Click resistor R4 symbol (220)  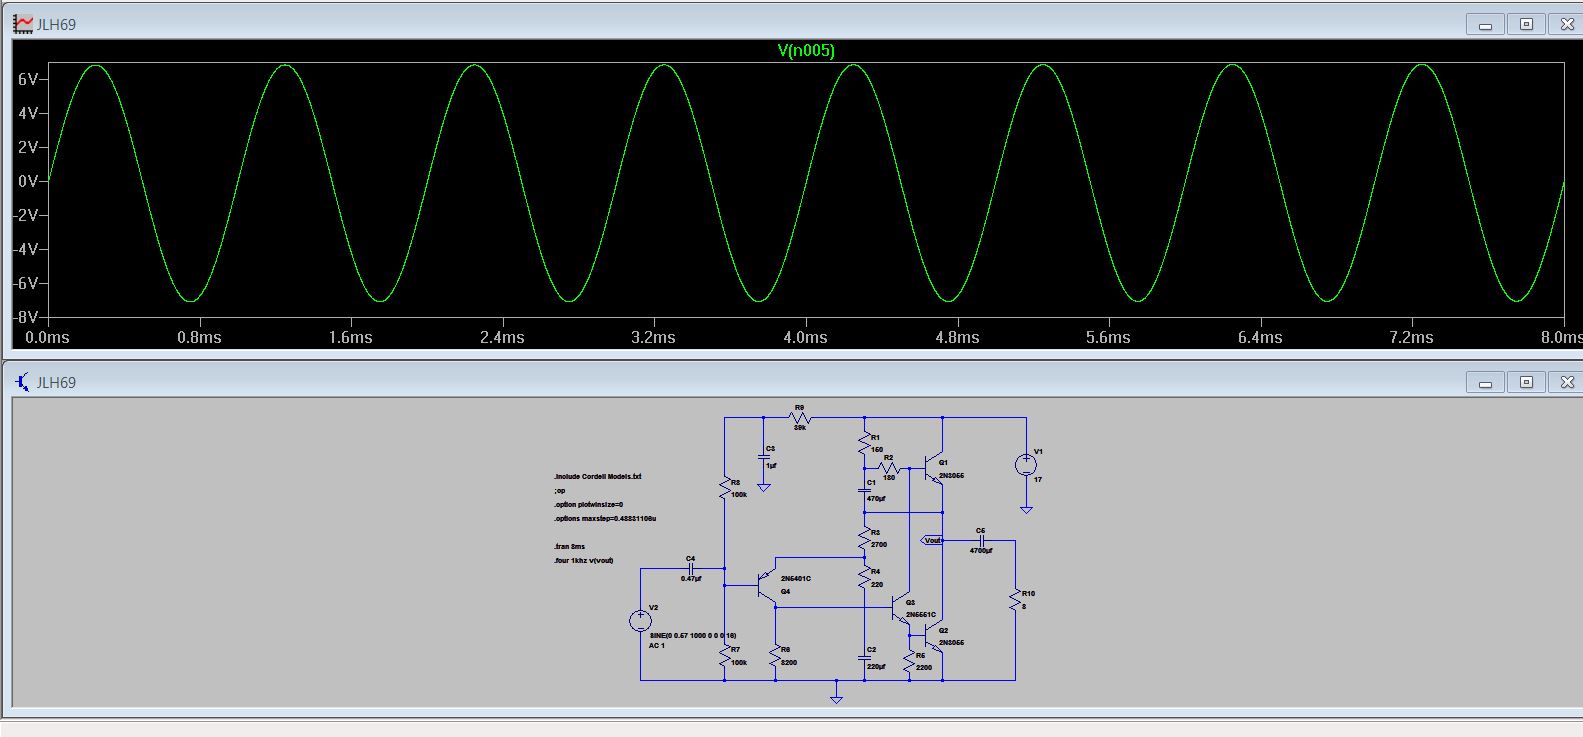(864, 578)
